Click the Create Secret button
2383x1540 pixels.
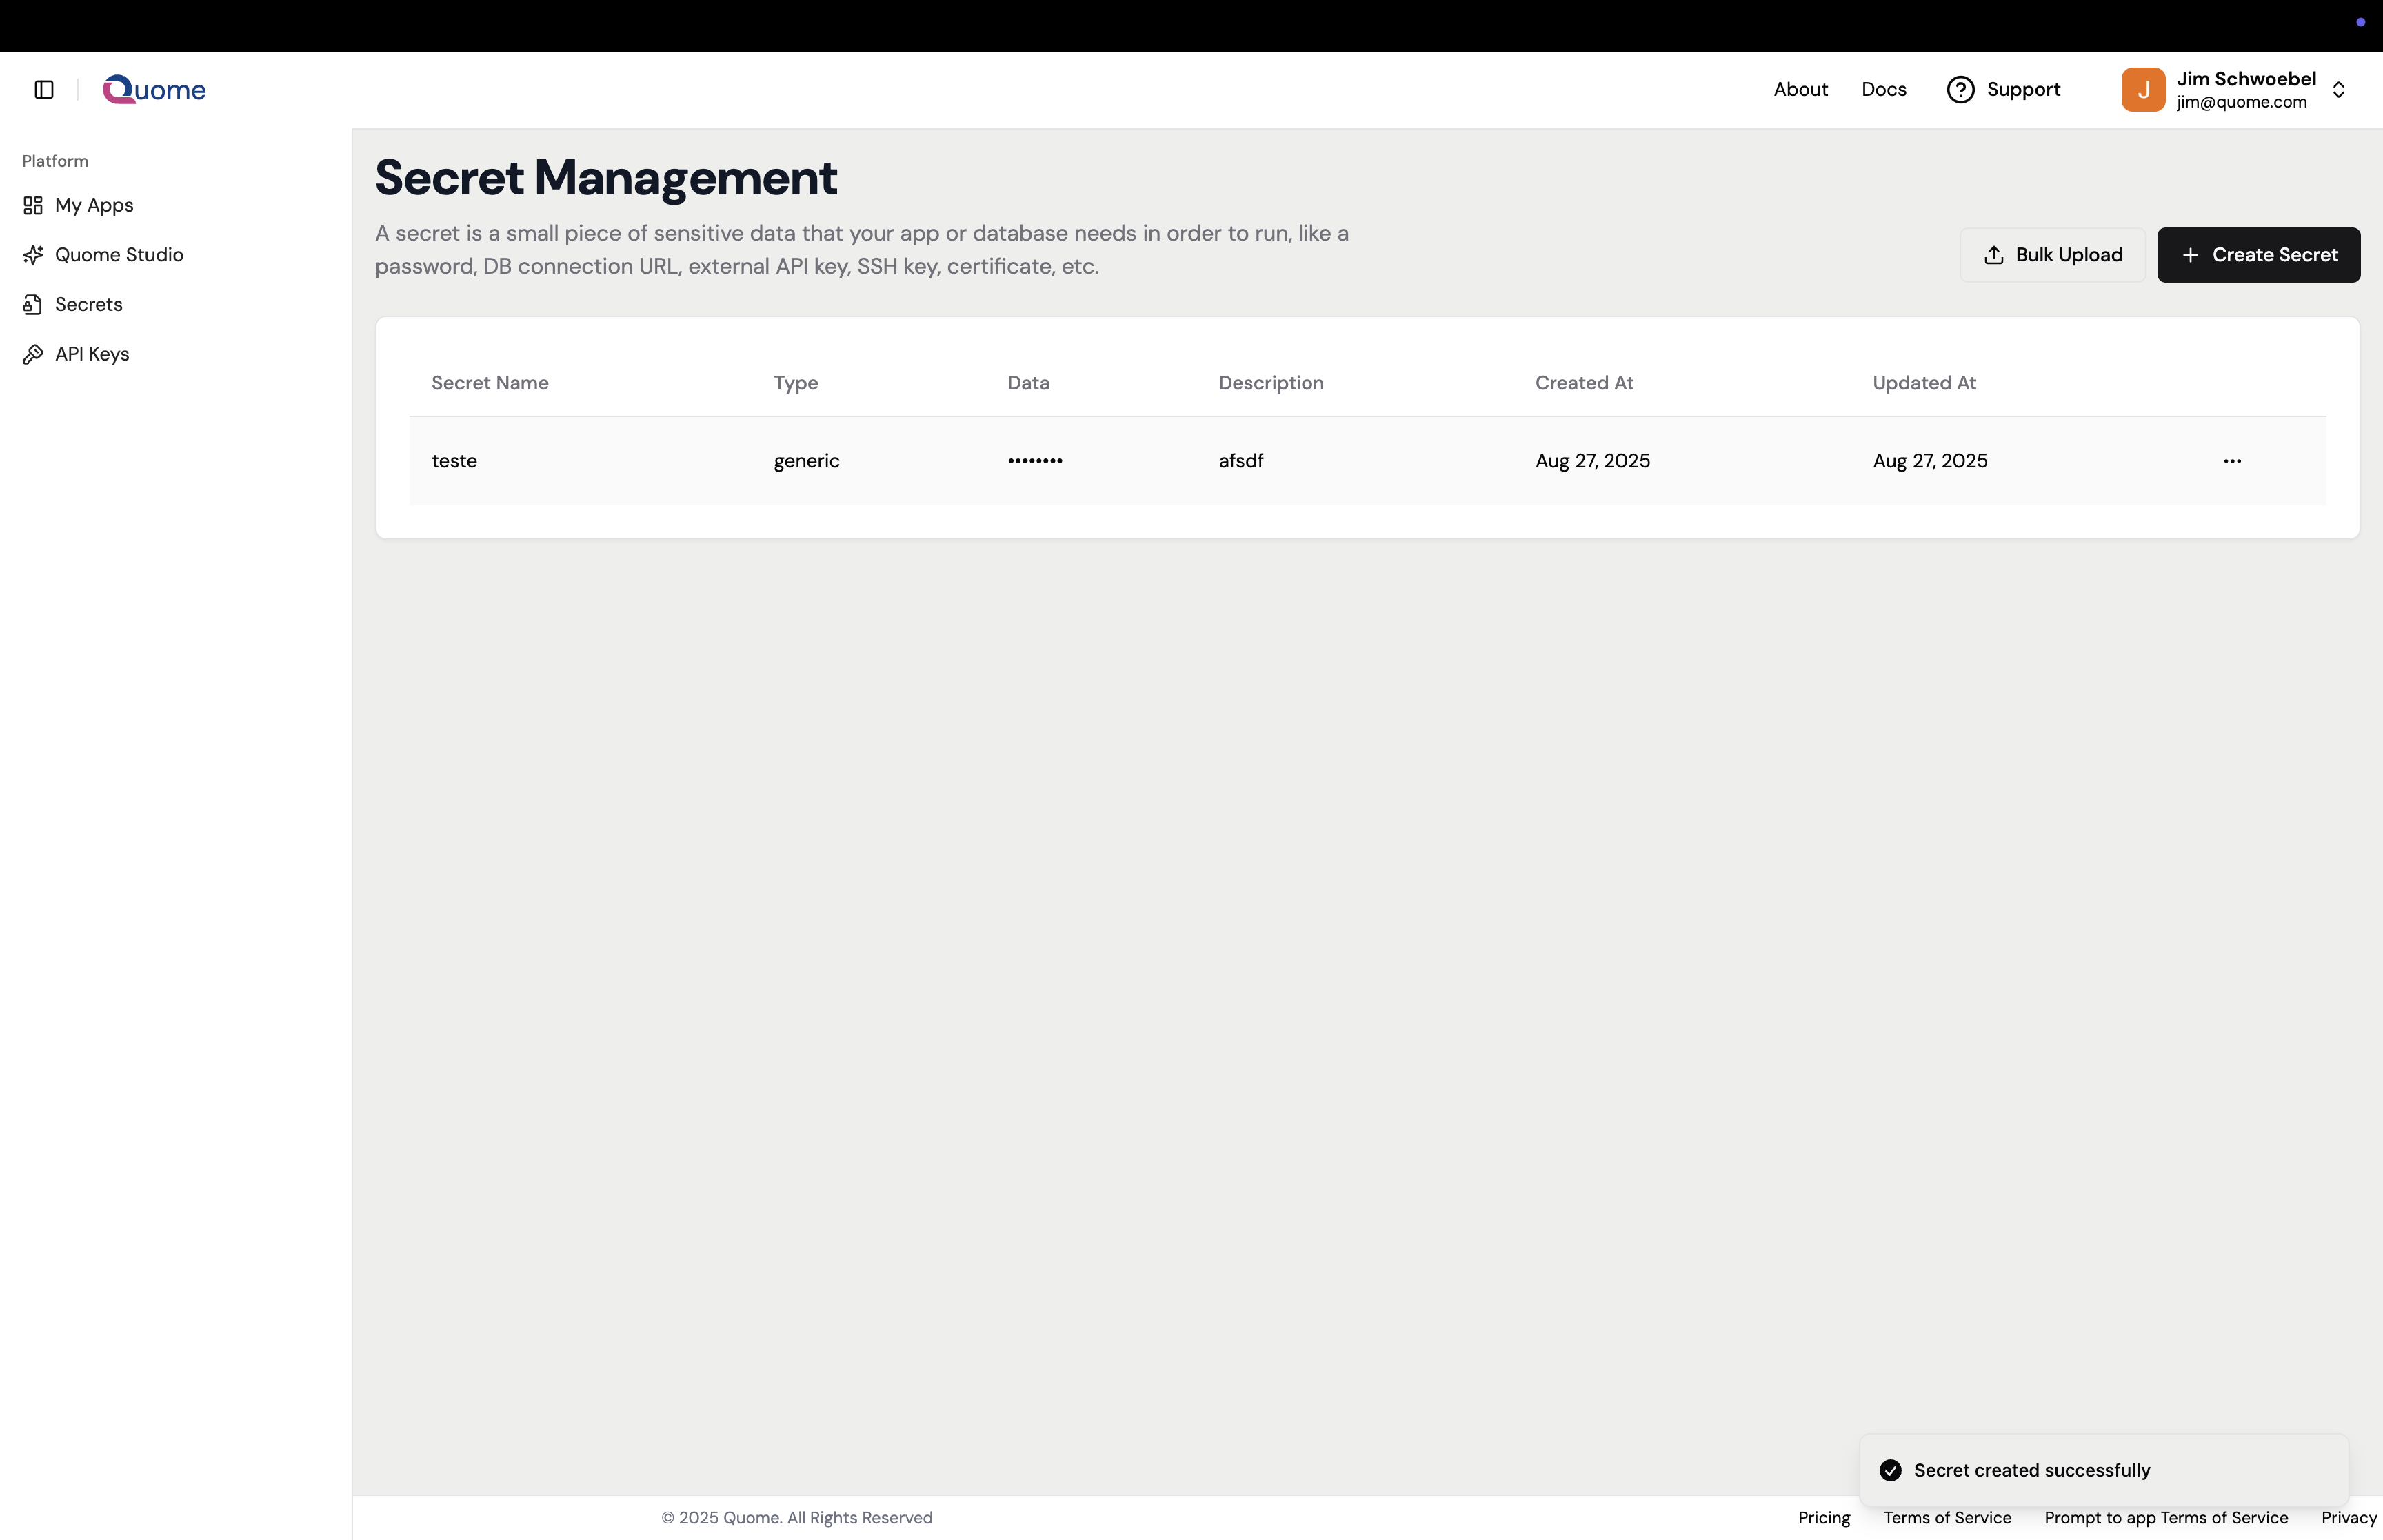(x=2258, y=254)
